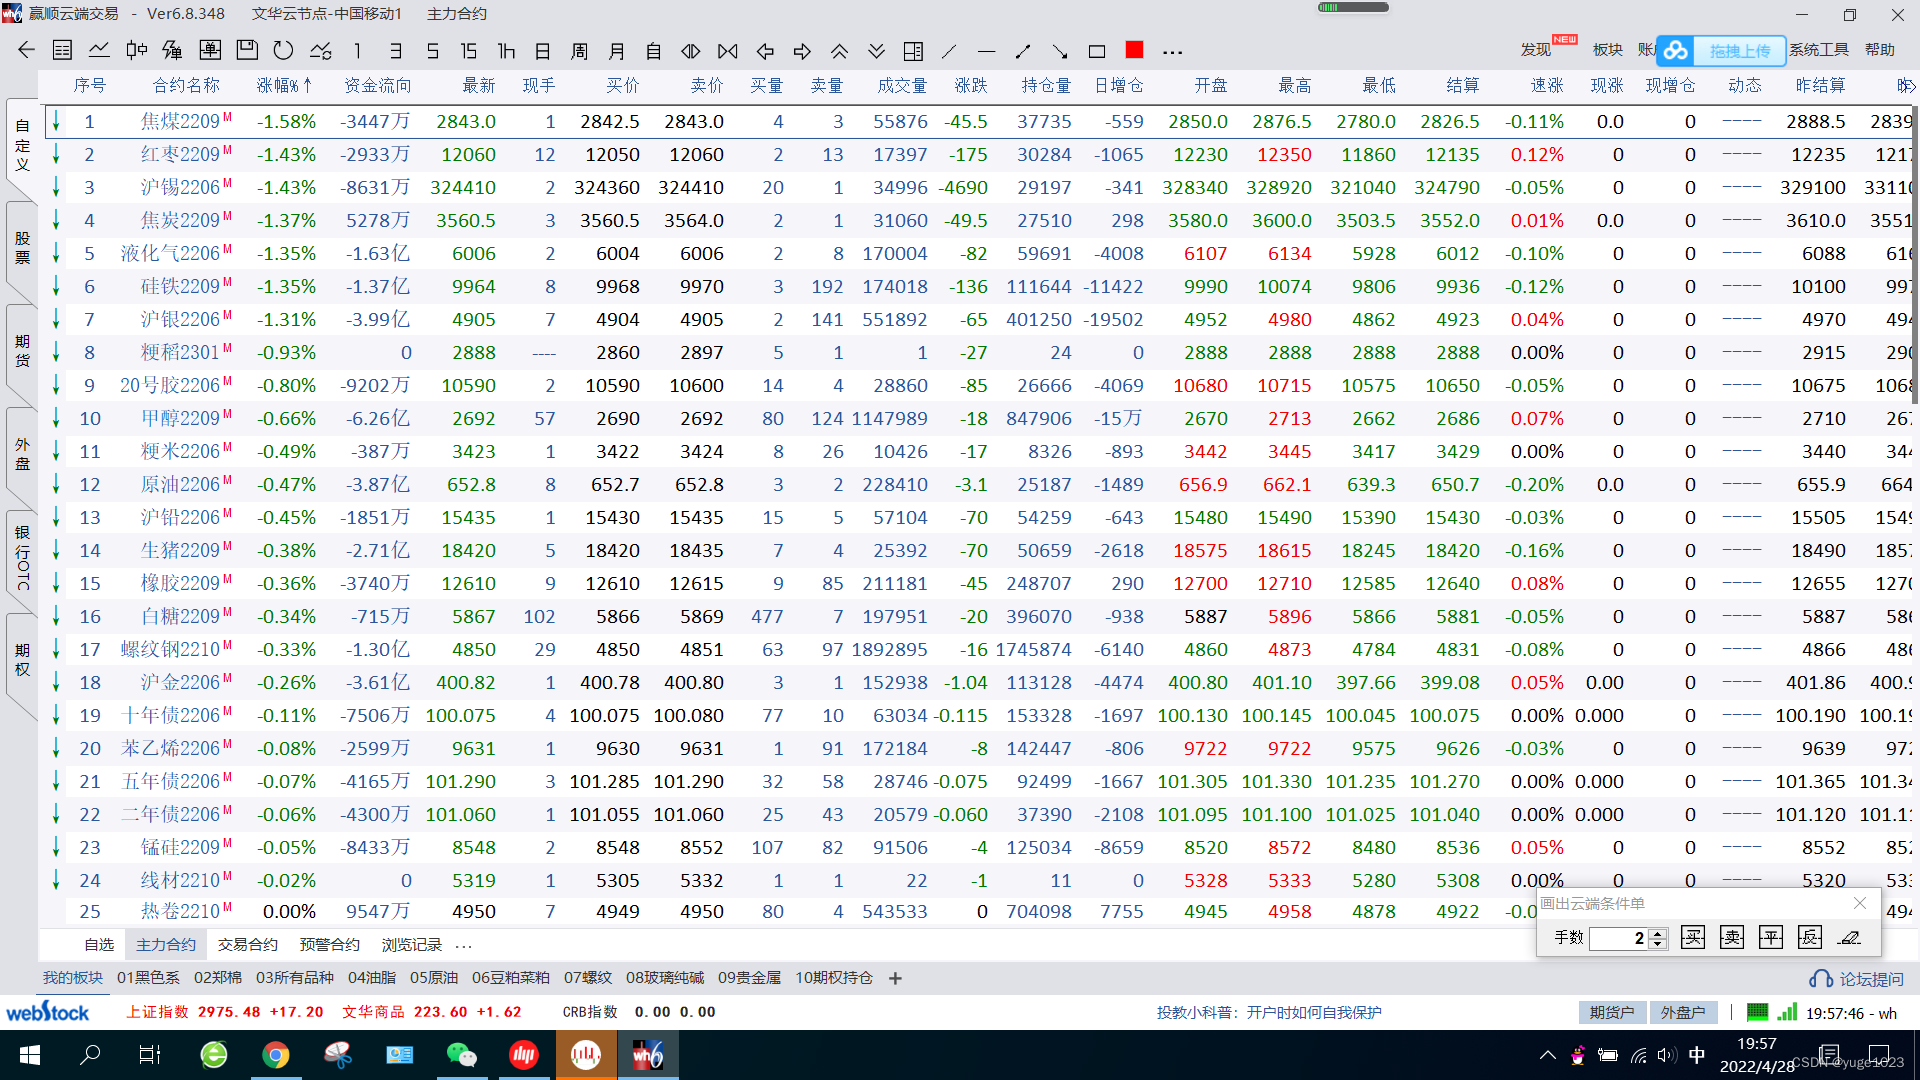Image resolution: width=1920 pixels, height=1080 pixels.
Task: Click the 反 reverse position icon
Action: [1810, 937]
